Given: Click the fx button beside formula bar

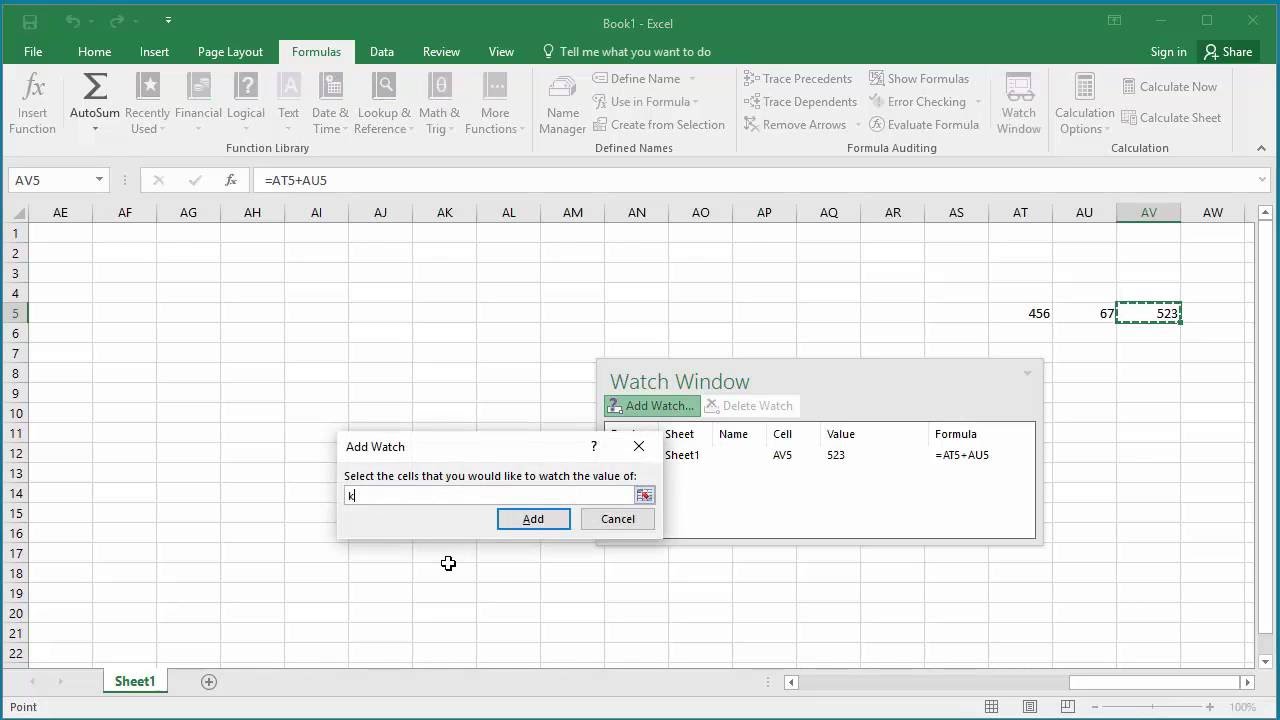Looking at the screenshot, I should [x=231, y=180].
